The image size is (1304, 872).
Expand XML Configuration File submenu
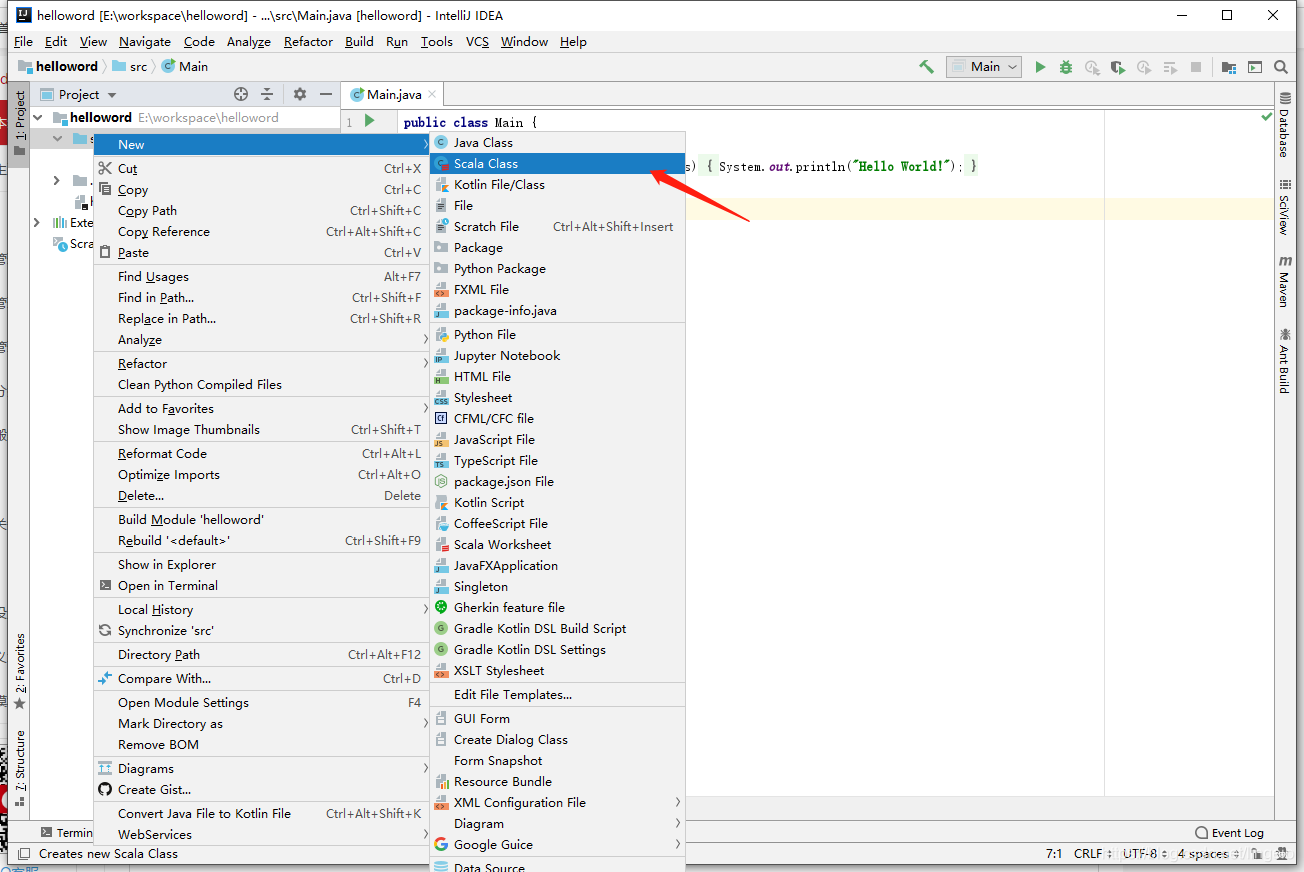point(557,803)
